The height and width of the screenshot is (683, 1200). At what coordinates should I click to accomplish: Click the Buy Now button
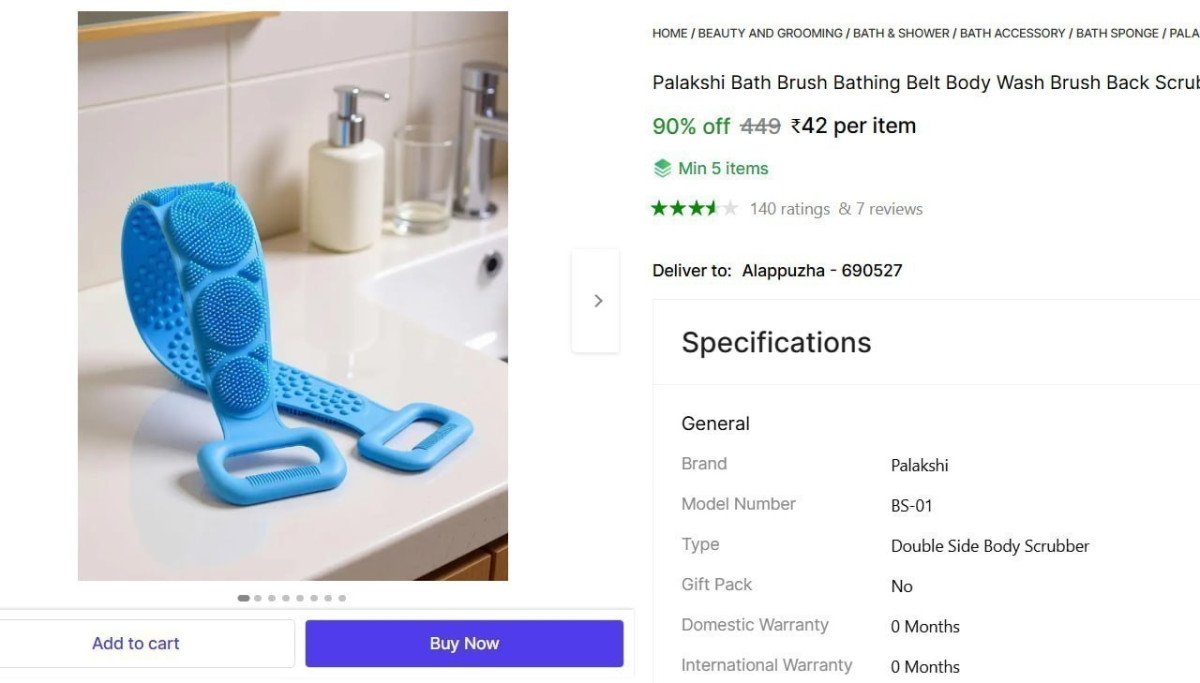(464, 643)
